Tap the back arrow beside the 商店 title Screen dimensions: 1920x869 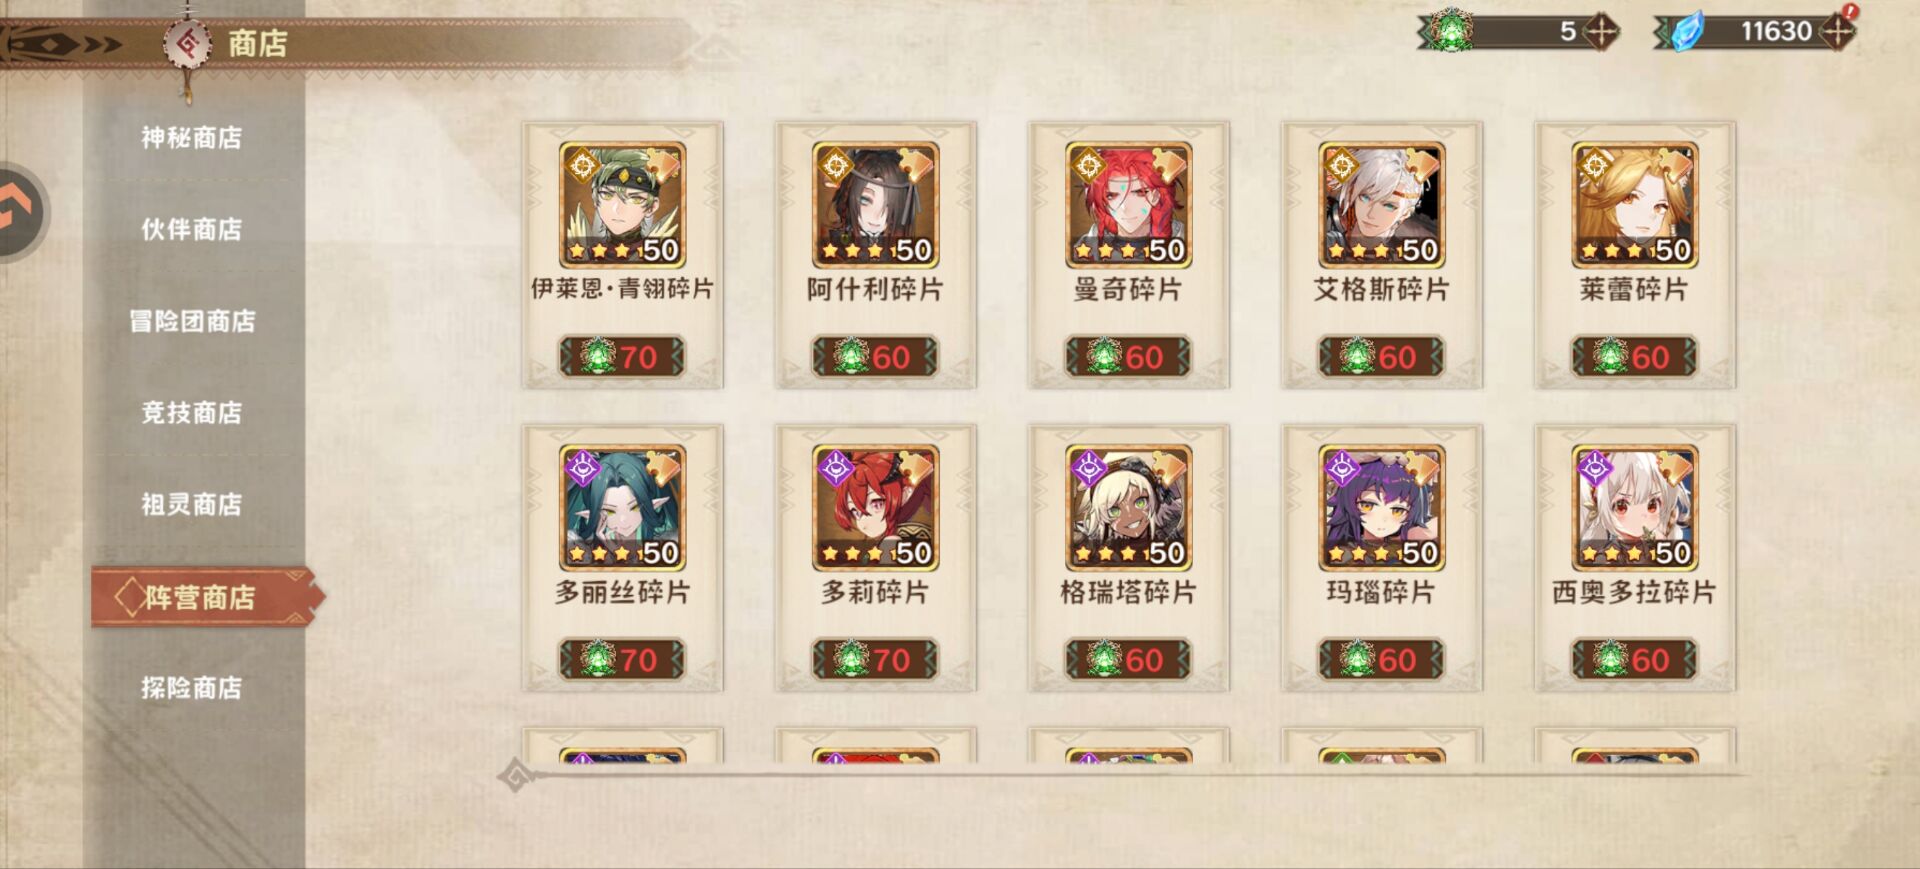(65, 44)
